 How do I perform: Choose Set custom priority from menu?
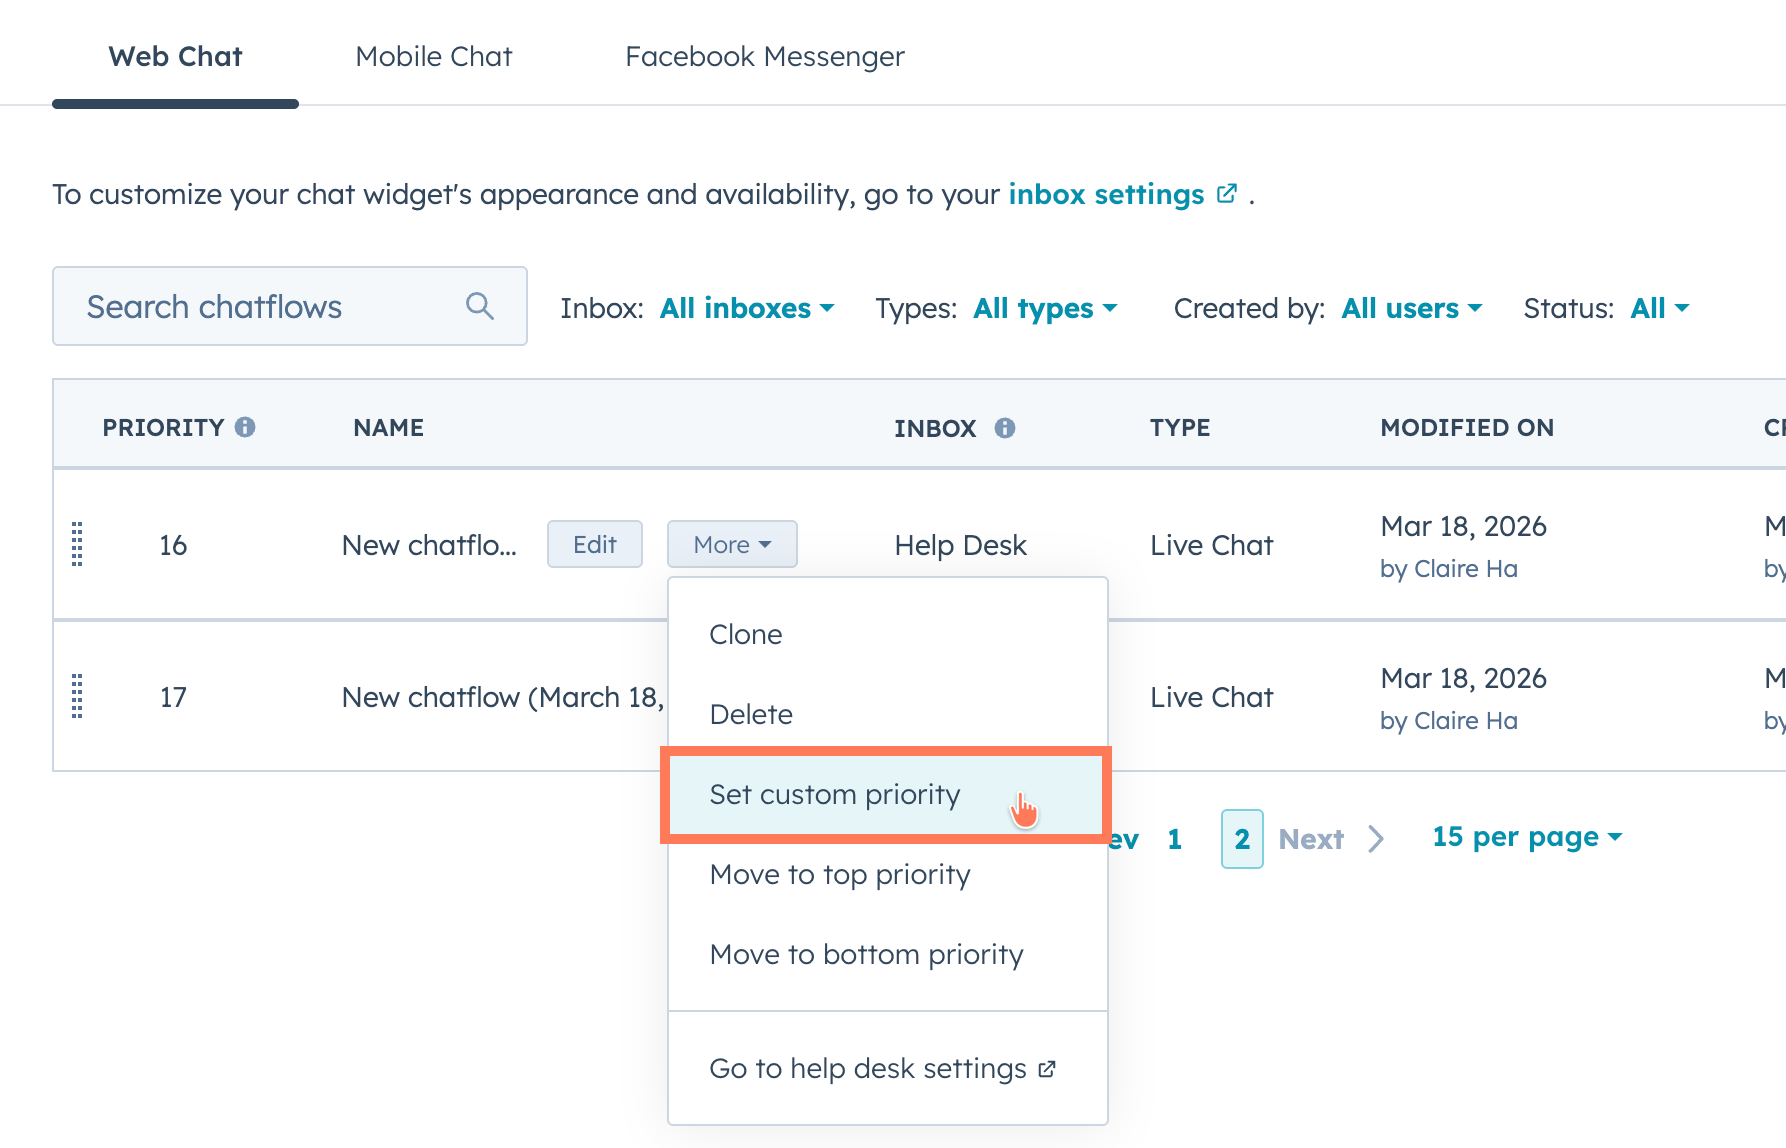coord(834,794)
